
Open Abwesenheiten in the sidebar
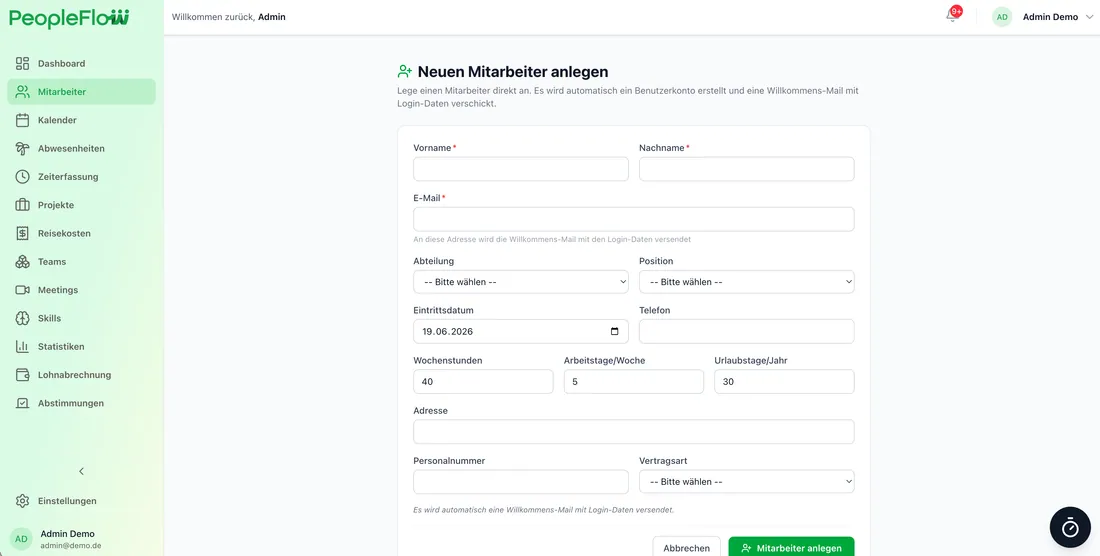(x=81, y=149)
